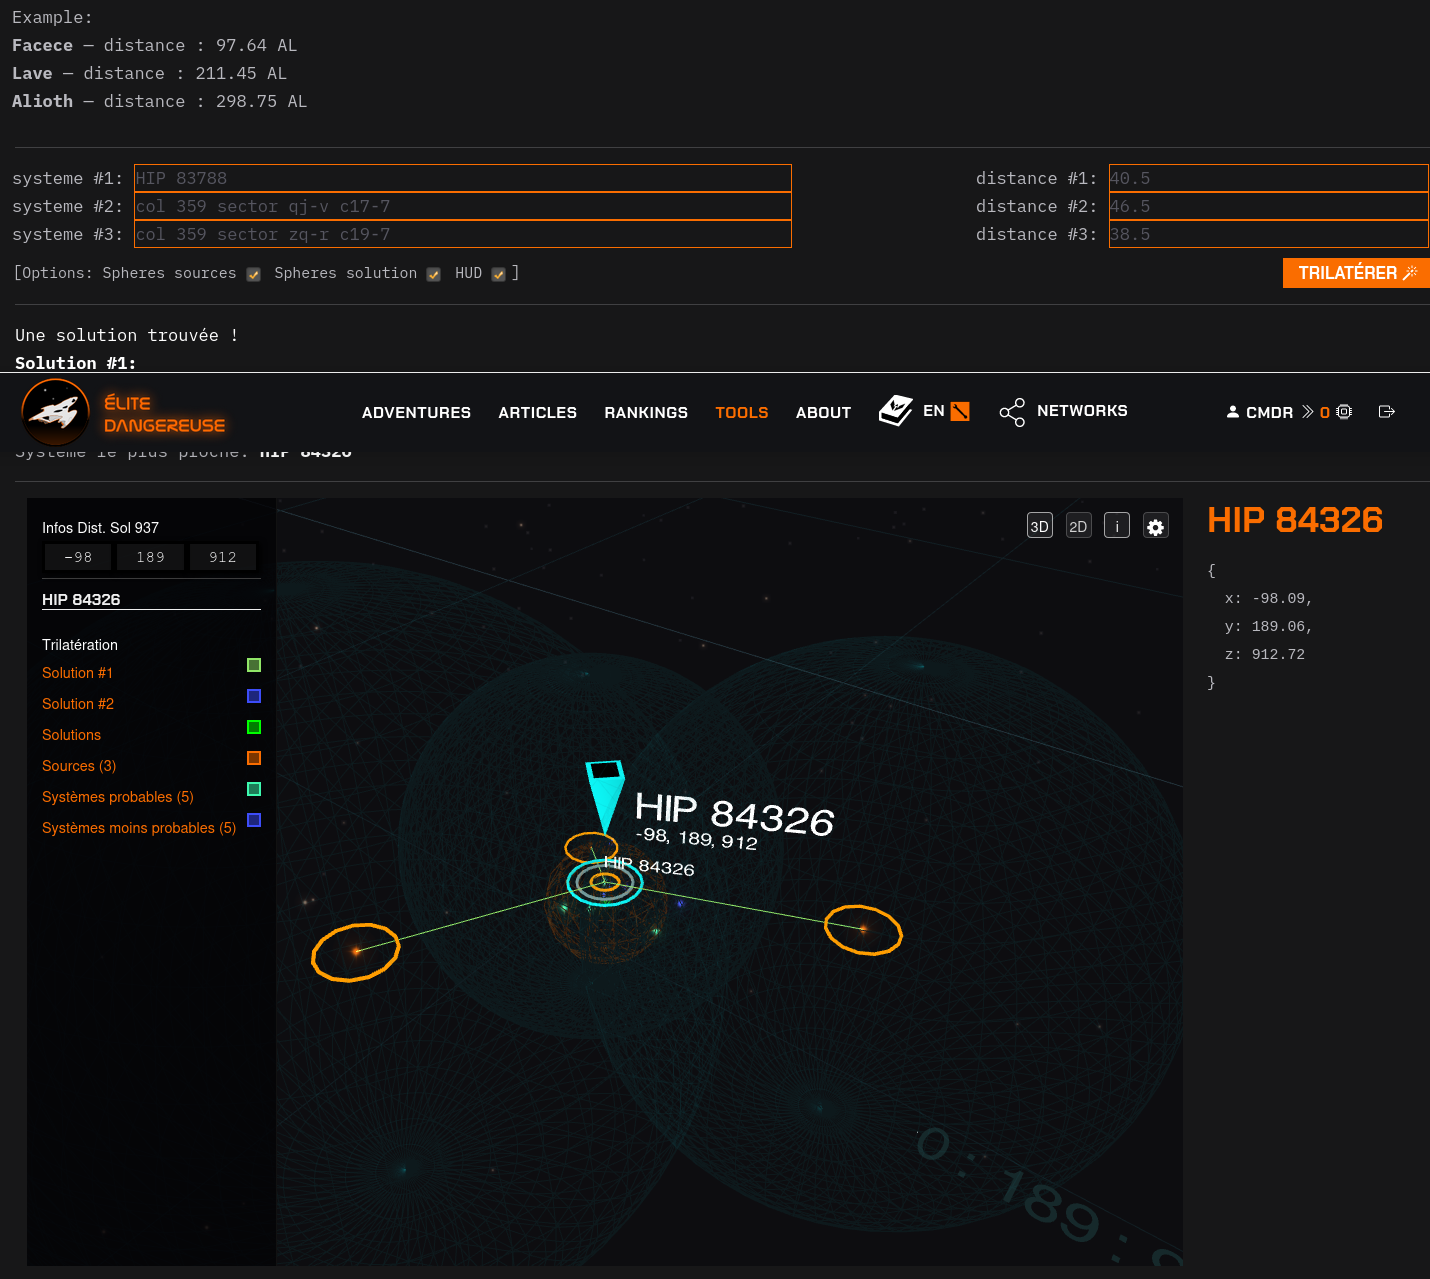The height and width of the screenshot is (1279, 1430).
Task: Toggle Systèmes probables visibility square
Action: 254,789
